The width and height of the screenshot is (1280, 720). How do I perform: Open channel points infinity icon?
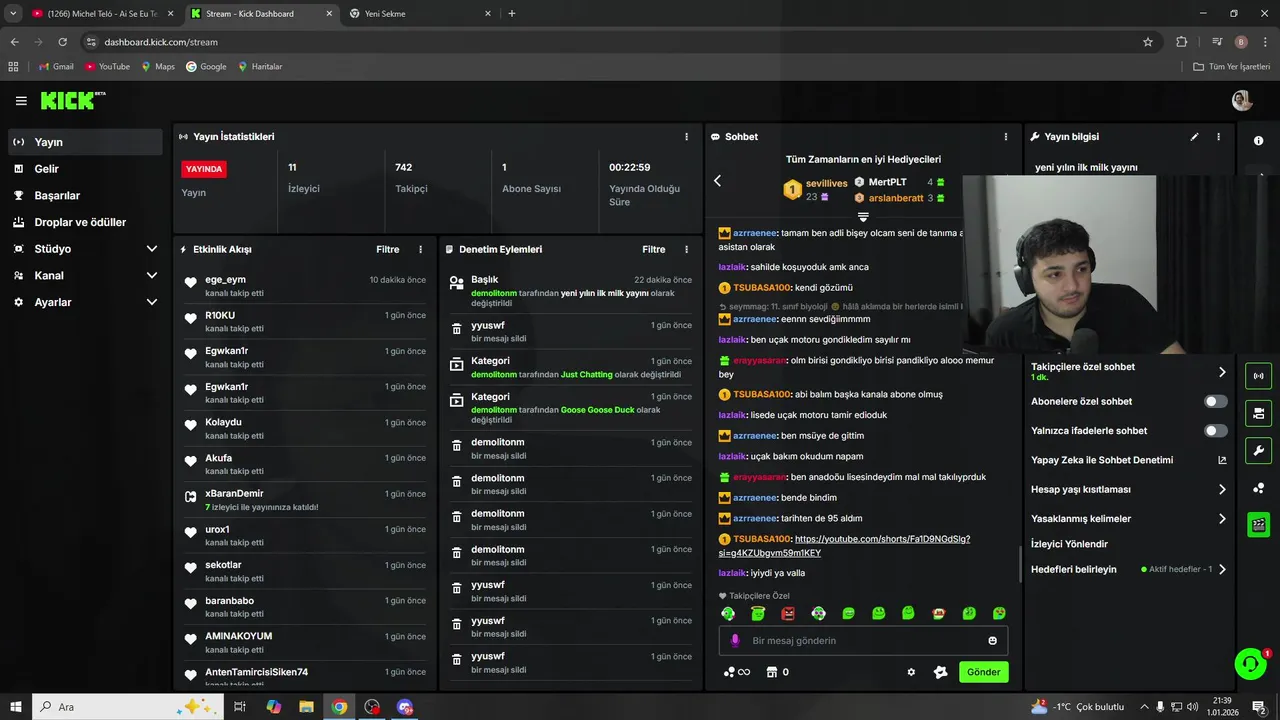737,672
